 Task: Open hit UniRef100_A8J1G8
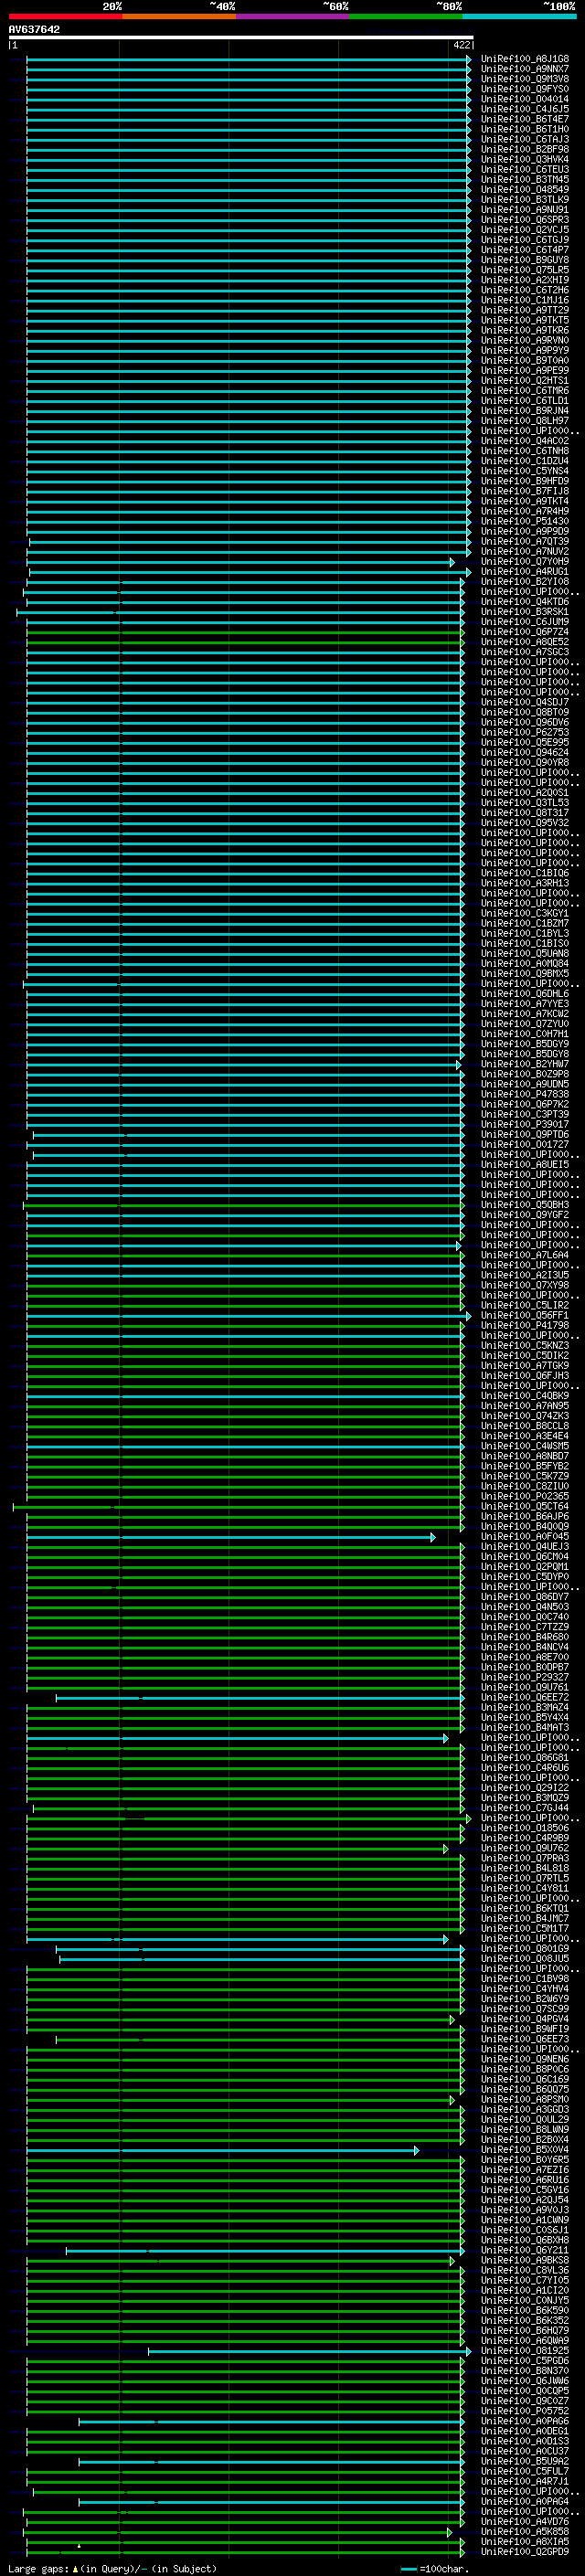click(525, 59)
